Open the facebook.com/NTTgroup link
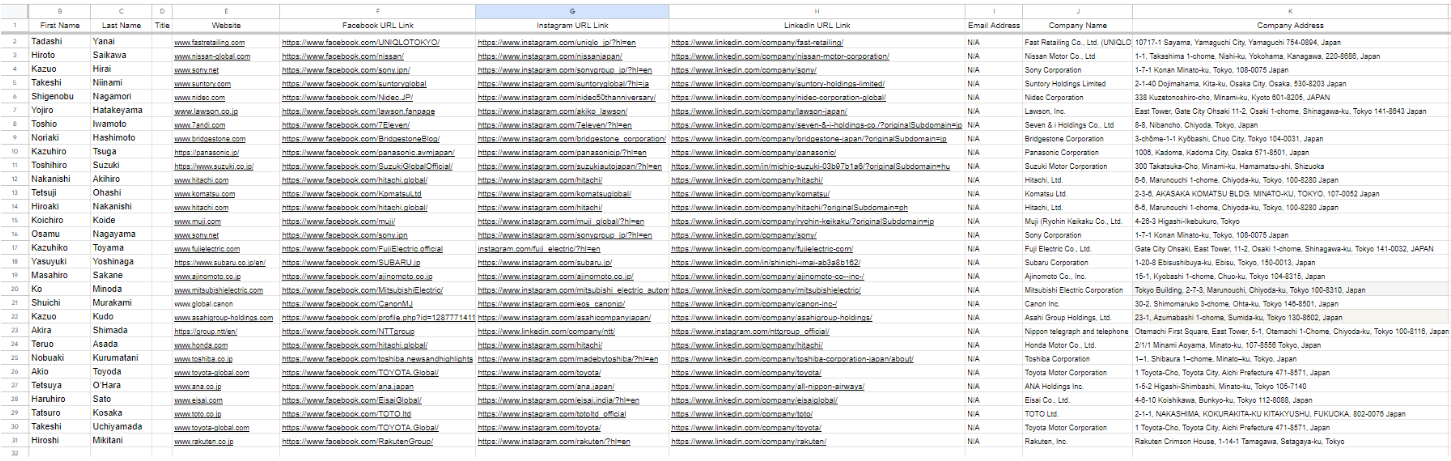Viewport: 1451px width, 461px height. click(x=348, y=331)
